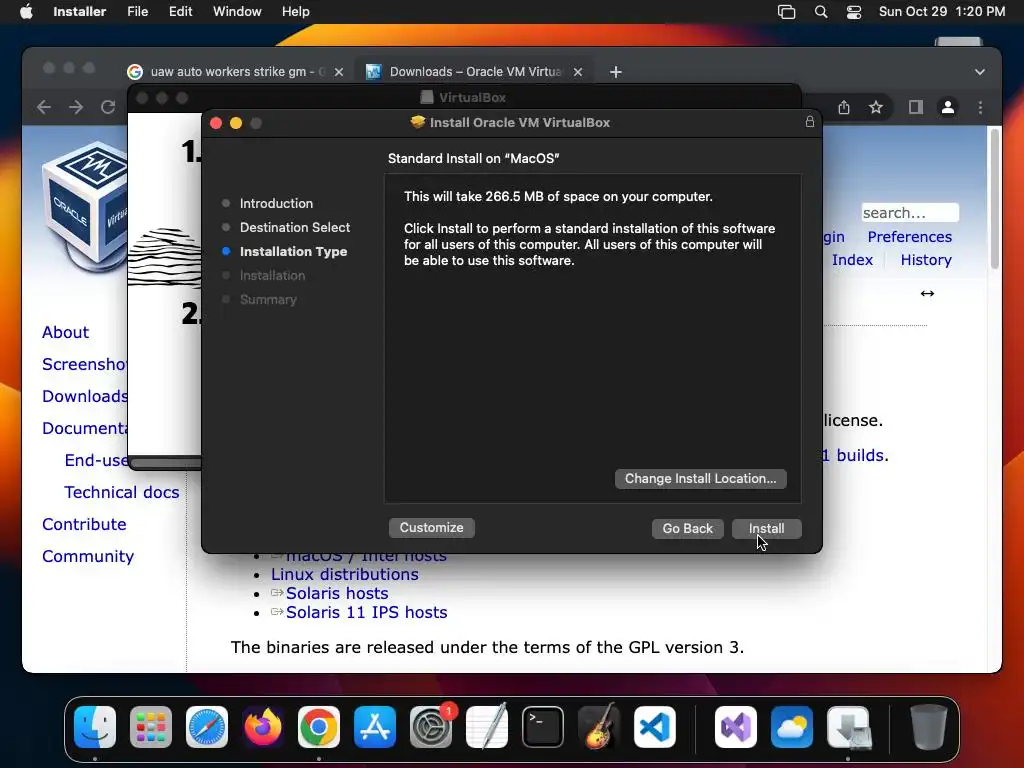The image size is (1024, 768).
Task: Select the Destination Select step
Action: (295, 227)
